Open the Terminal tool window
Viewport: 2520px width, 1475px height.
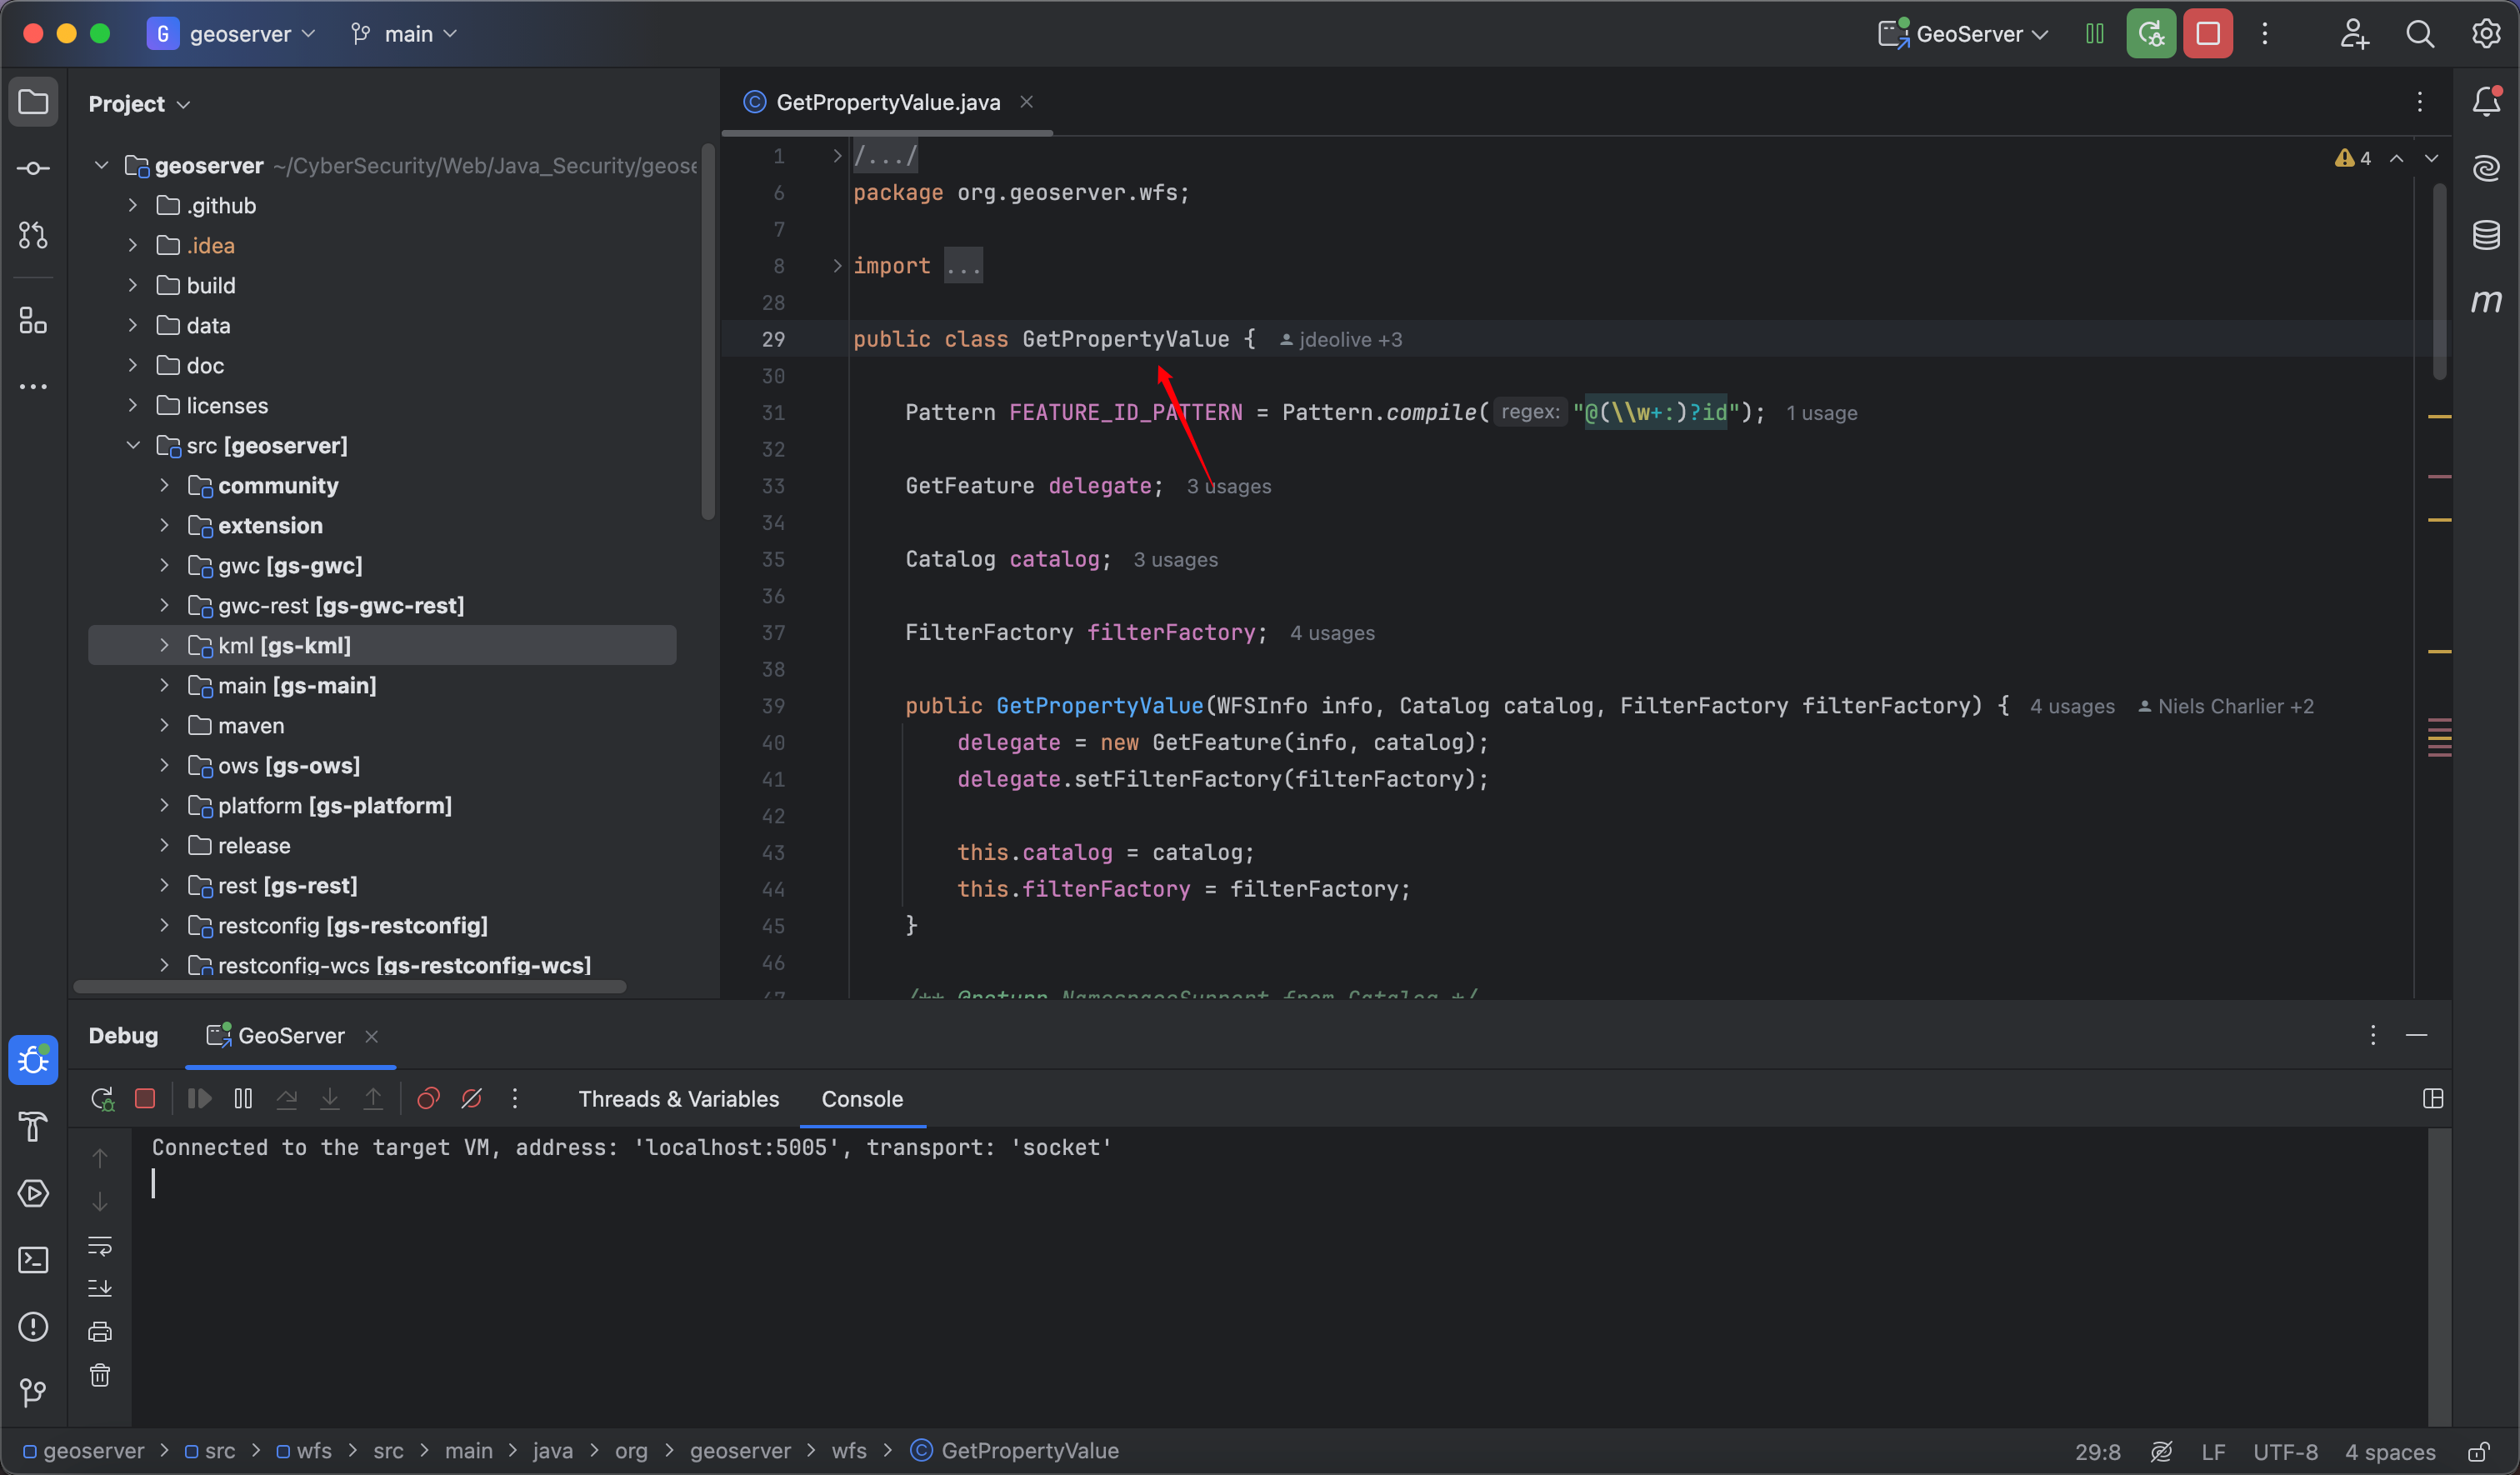[x=33, y=1260]
